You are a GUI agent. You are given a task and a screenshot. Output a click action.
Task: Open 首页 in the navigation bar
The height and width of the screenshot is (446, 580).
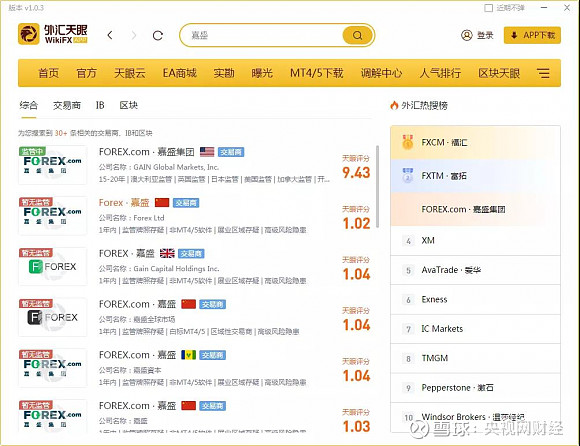[x=48, y=73]
